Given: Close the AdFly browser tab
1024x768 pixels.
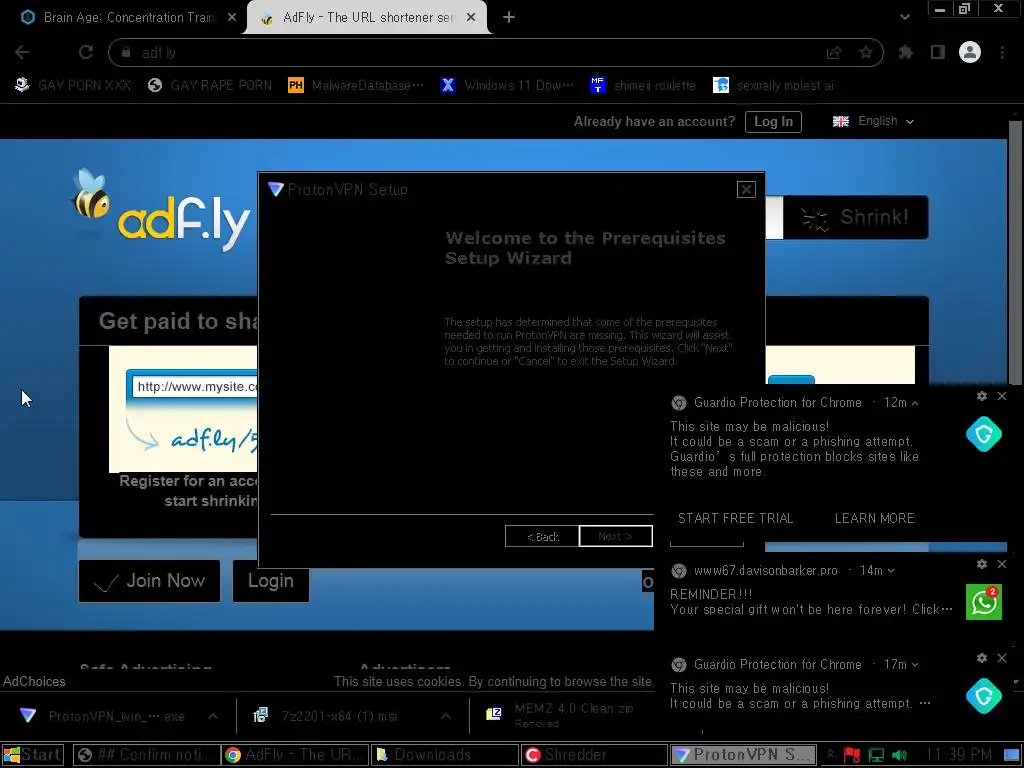Looking at the screenshot, I should (x=471, y=18).
